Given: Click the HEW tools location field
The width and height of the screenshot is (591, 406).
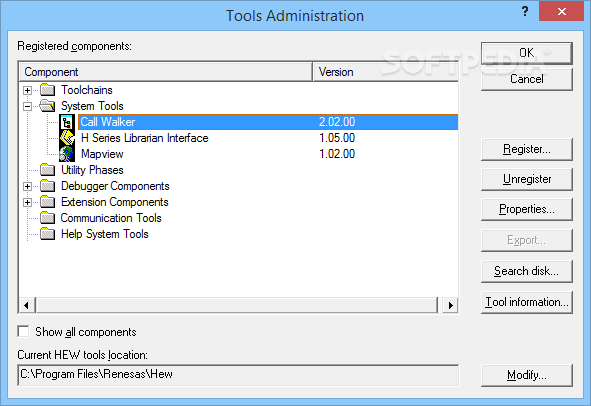Looking at the screenshot, I should (x=238, y=375).
